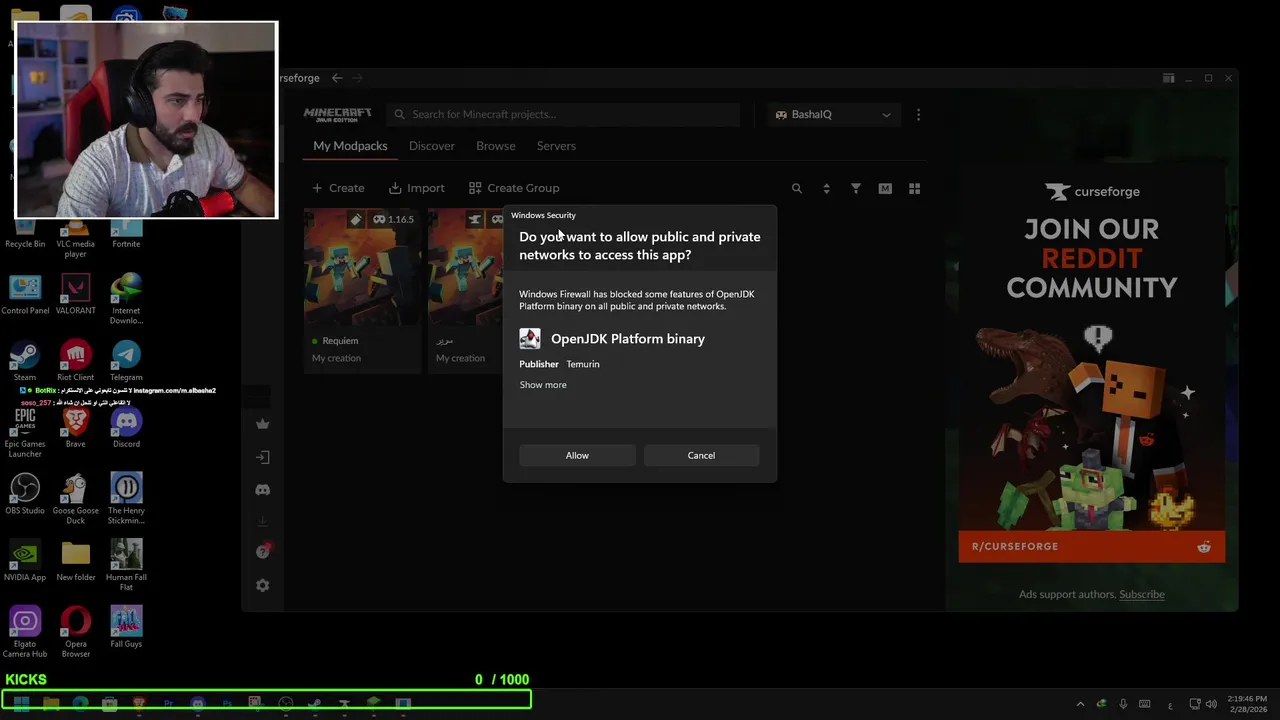The width and height of the screenshot is (1280, 720).
Task: Open the Servers tab
Action: pyautogui.click(x=556, y=146)
